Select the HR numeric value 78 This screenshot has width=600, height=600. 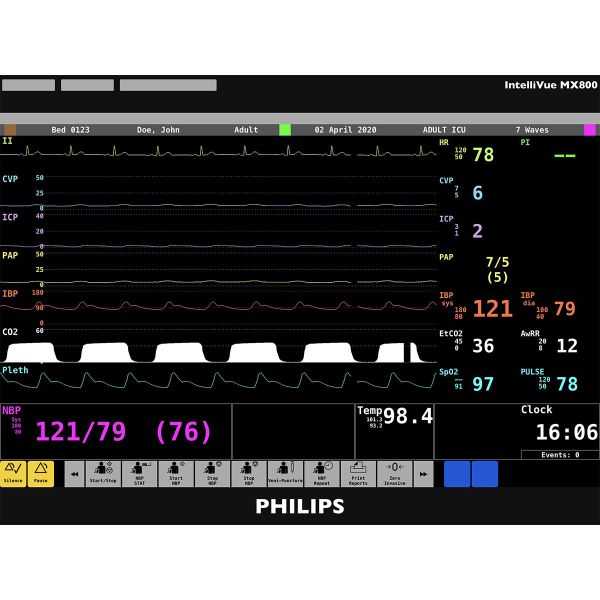coord(483,155)
